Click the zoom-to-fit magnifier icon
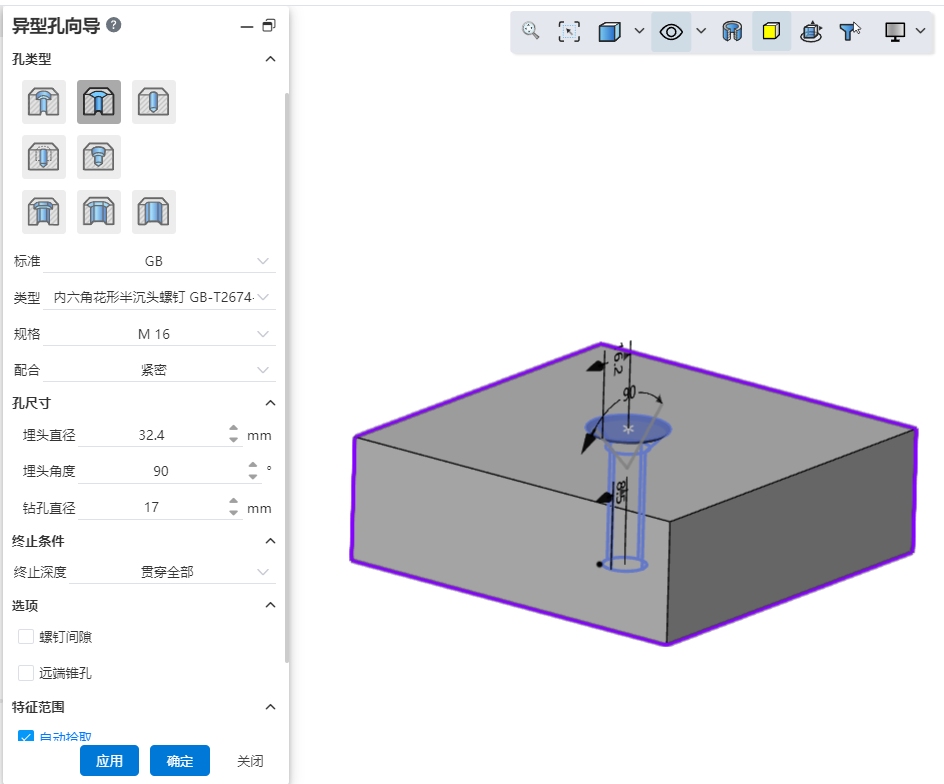 tap(531, 31)
